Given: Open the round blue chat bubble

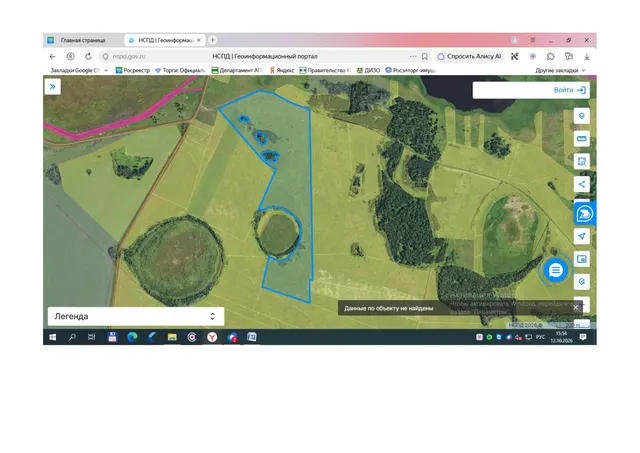Looking at the screenshot, I should click(556, 270).
